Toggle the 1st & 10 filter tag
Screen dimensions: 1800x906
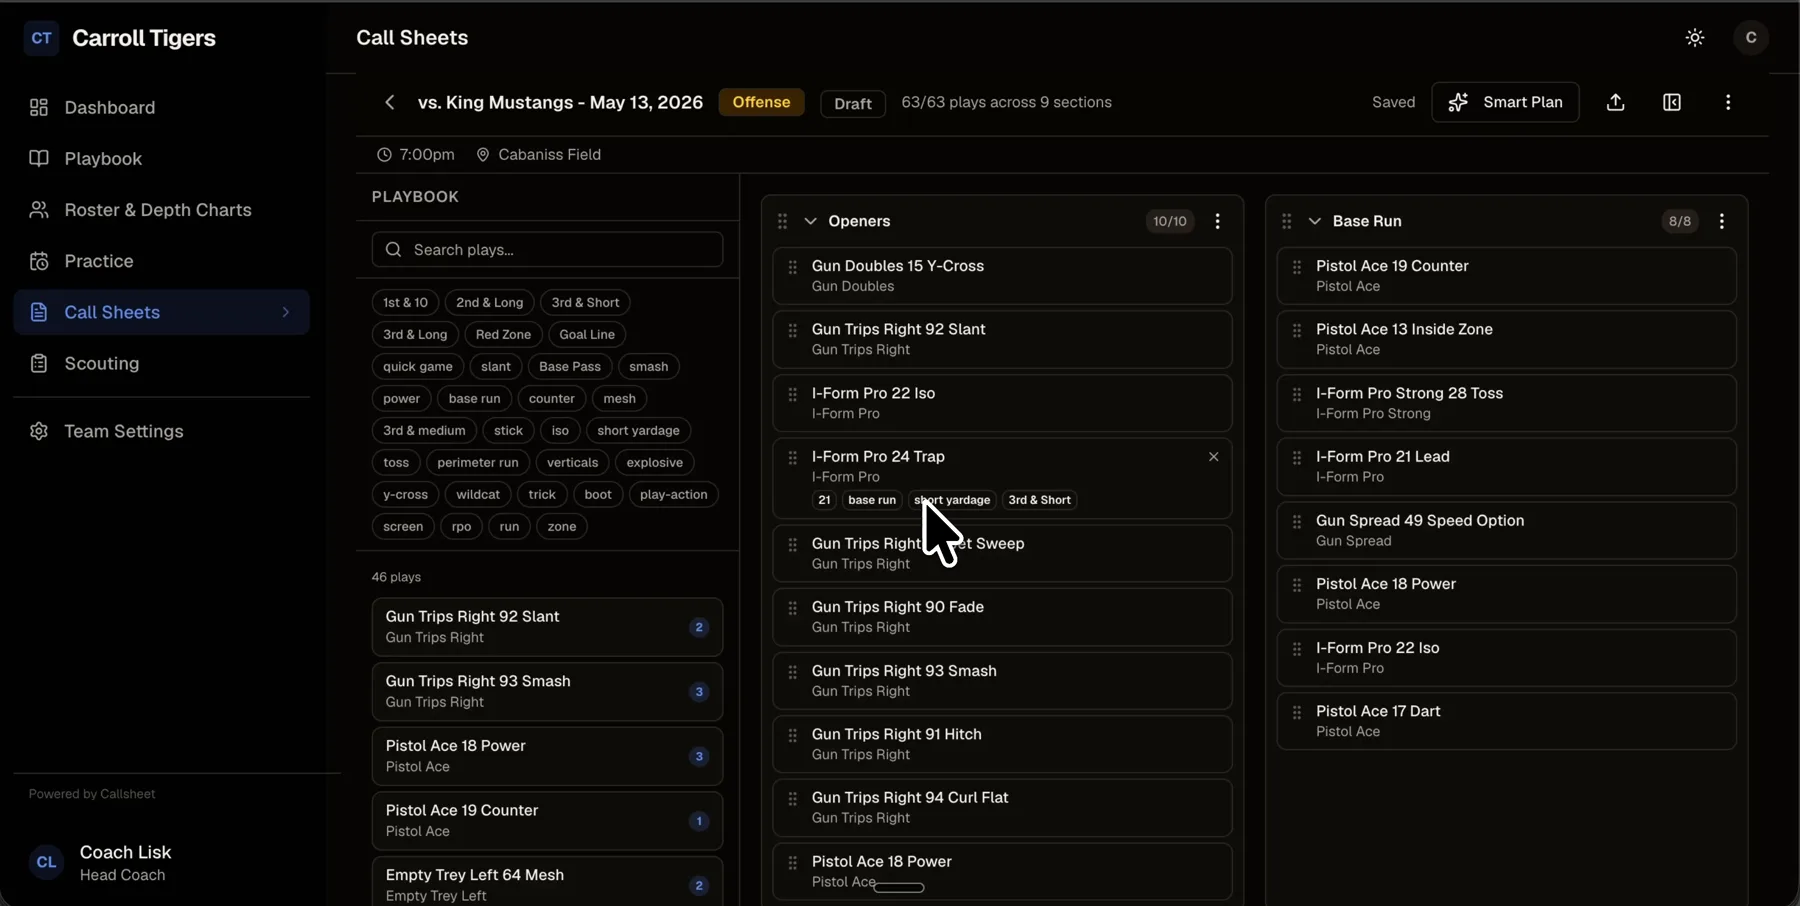click(x=405, y=303)
